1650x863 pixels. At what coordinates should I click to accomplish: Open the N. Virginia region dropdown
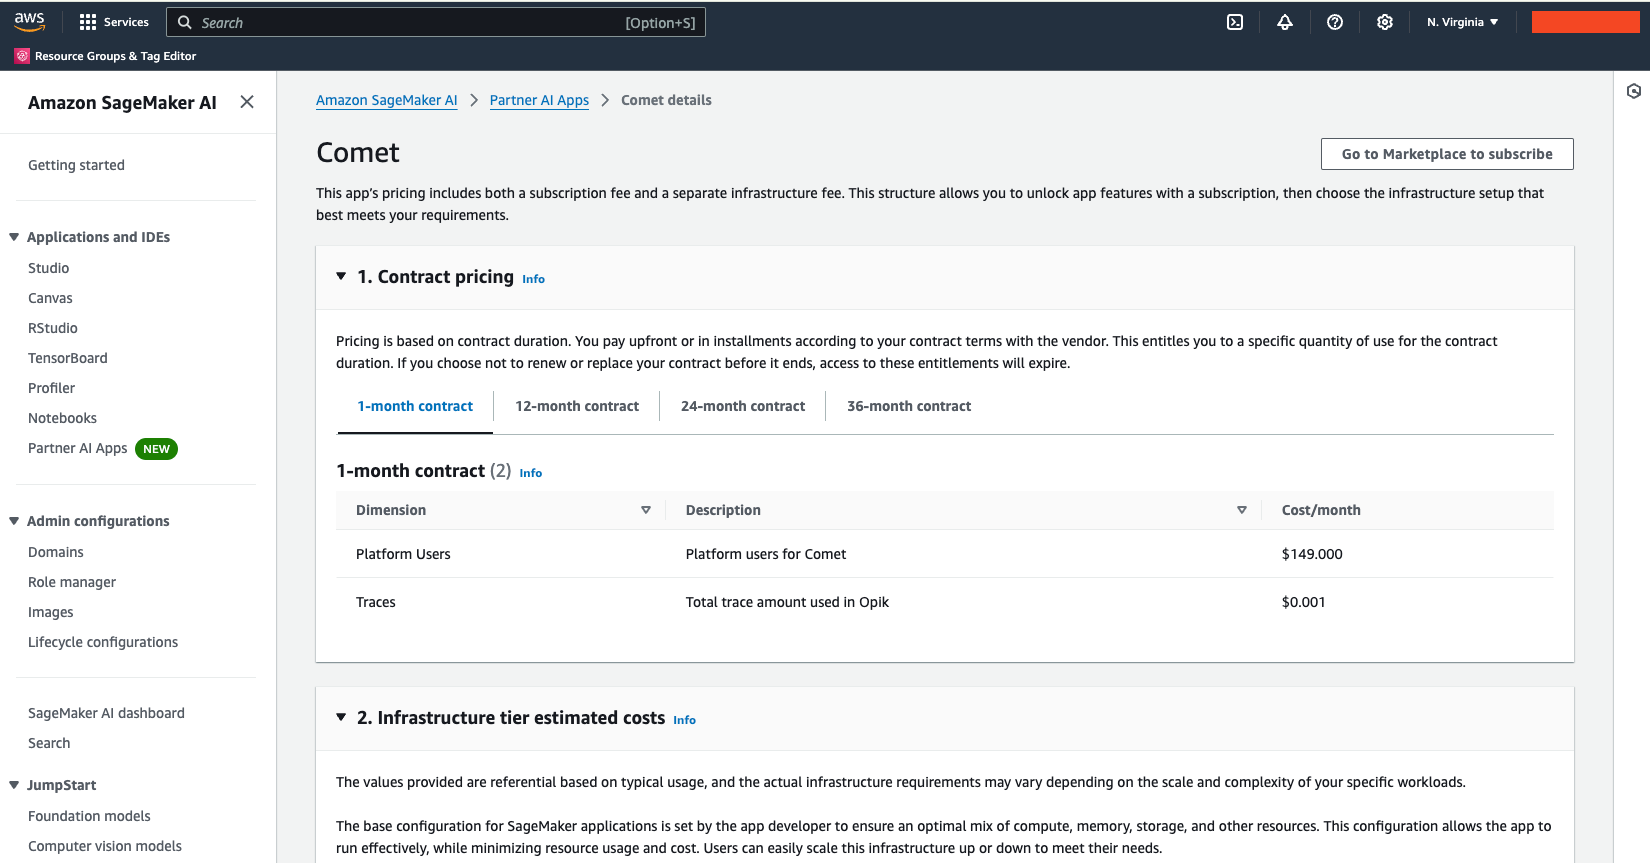(1462, 22)
